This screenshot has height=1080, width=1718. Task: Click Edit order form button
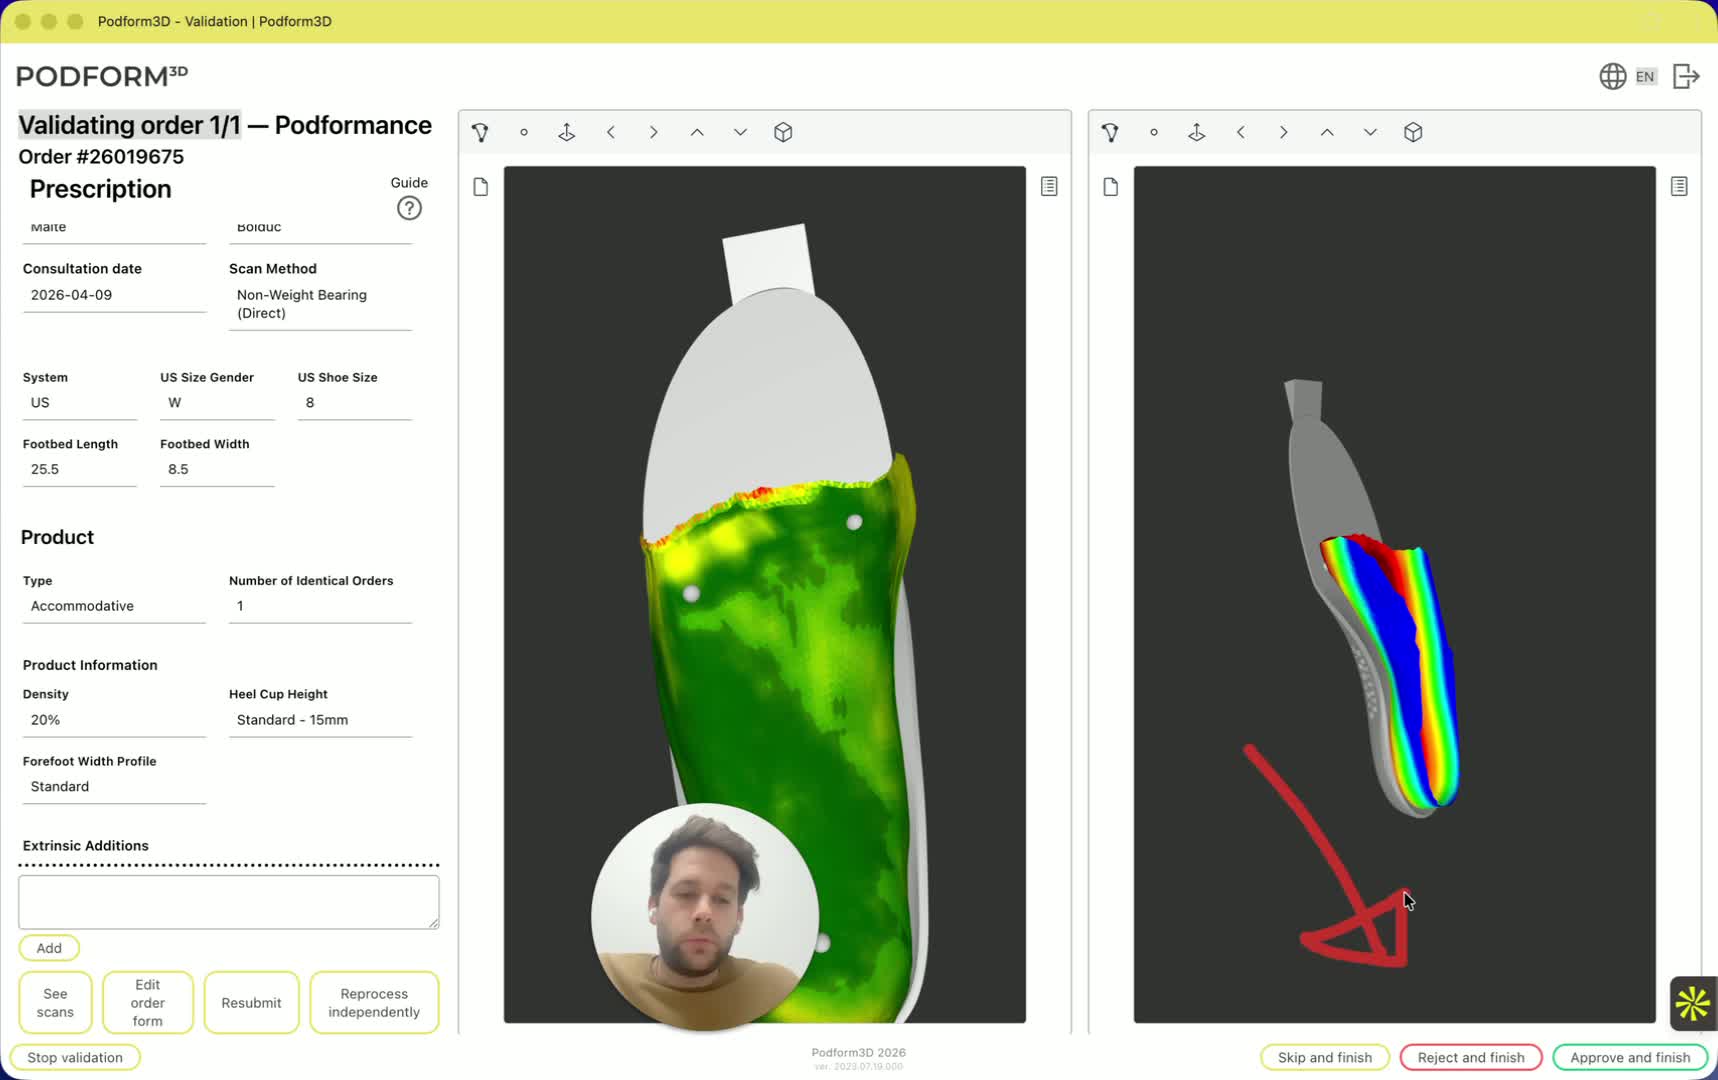[x=148, y=1002]
